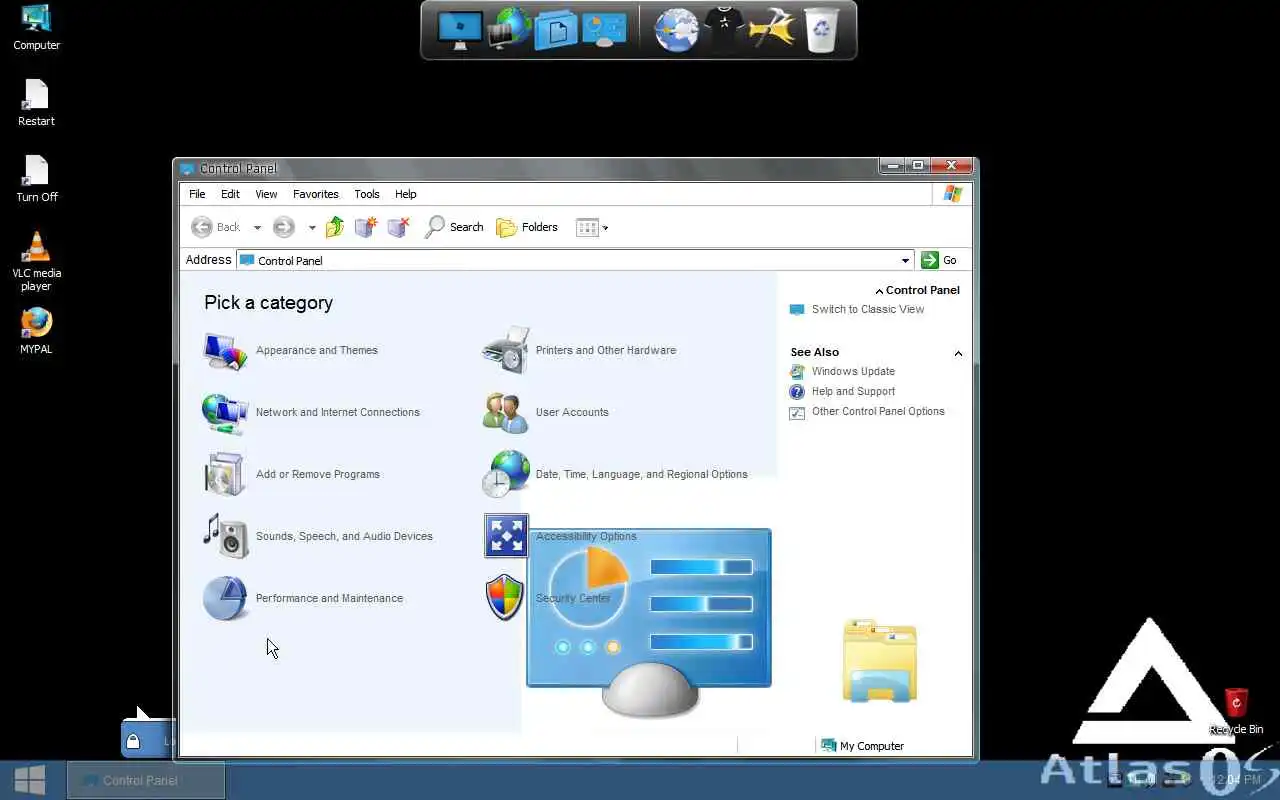The height and width of the screenshot is (800, 1280).
Task: Select the red Recycle Bin desktop icon
Action: (1236, 711)
